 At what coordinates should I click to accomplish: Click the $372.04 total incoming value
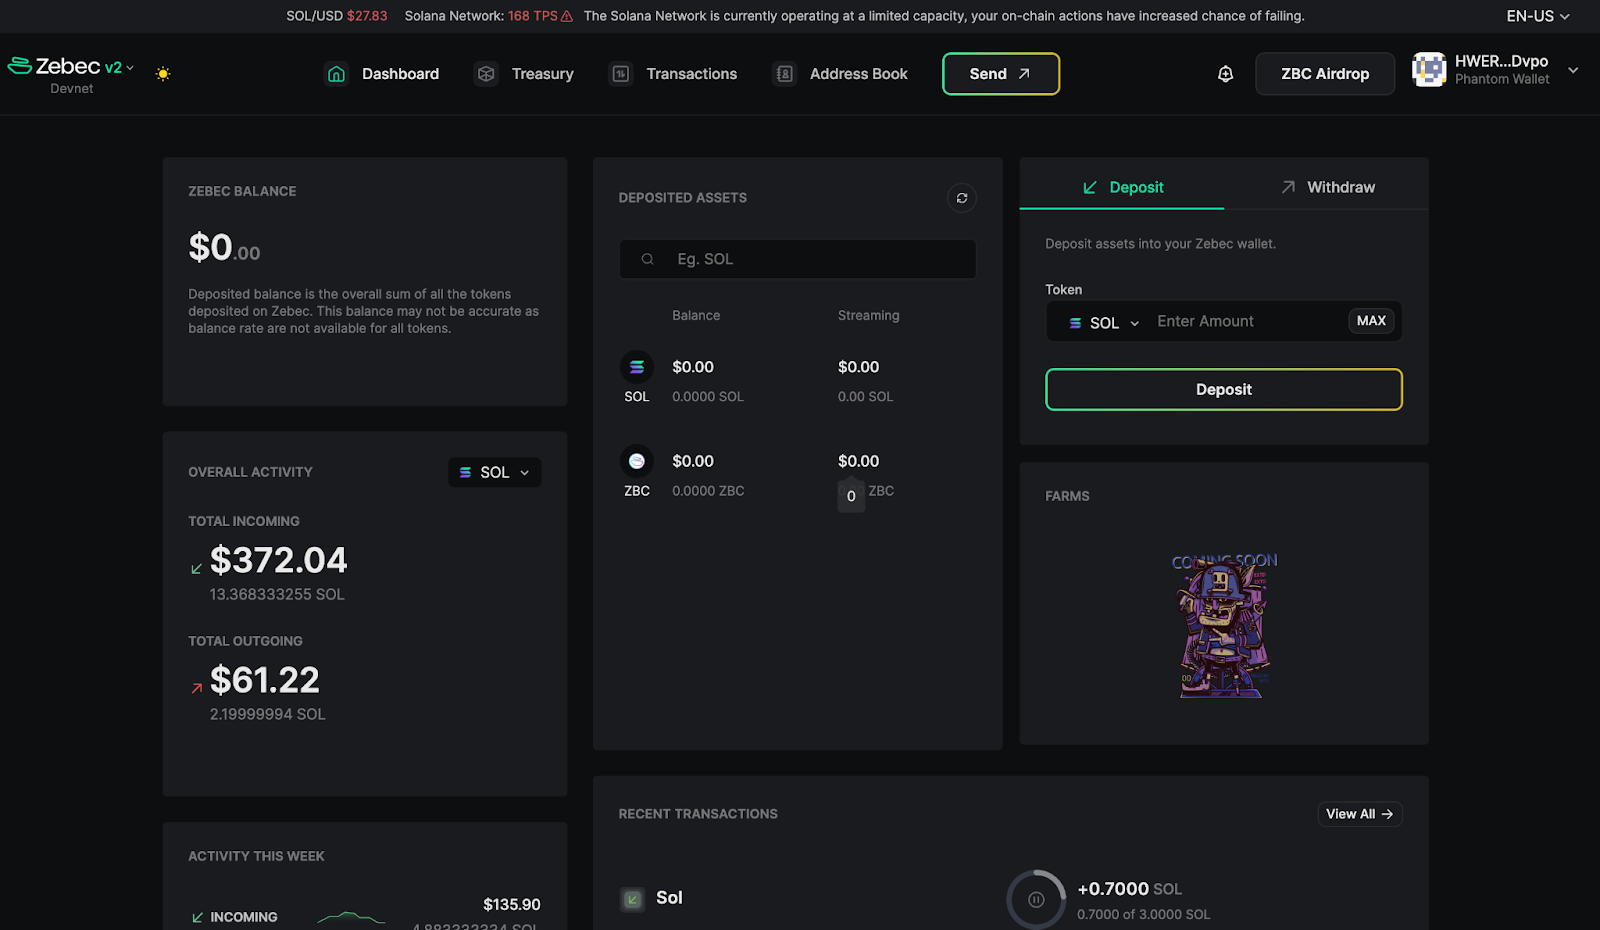coord(279,560)
